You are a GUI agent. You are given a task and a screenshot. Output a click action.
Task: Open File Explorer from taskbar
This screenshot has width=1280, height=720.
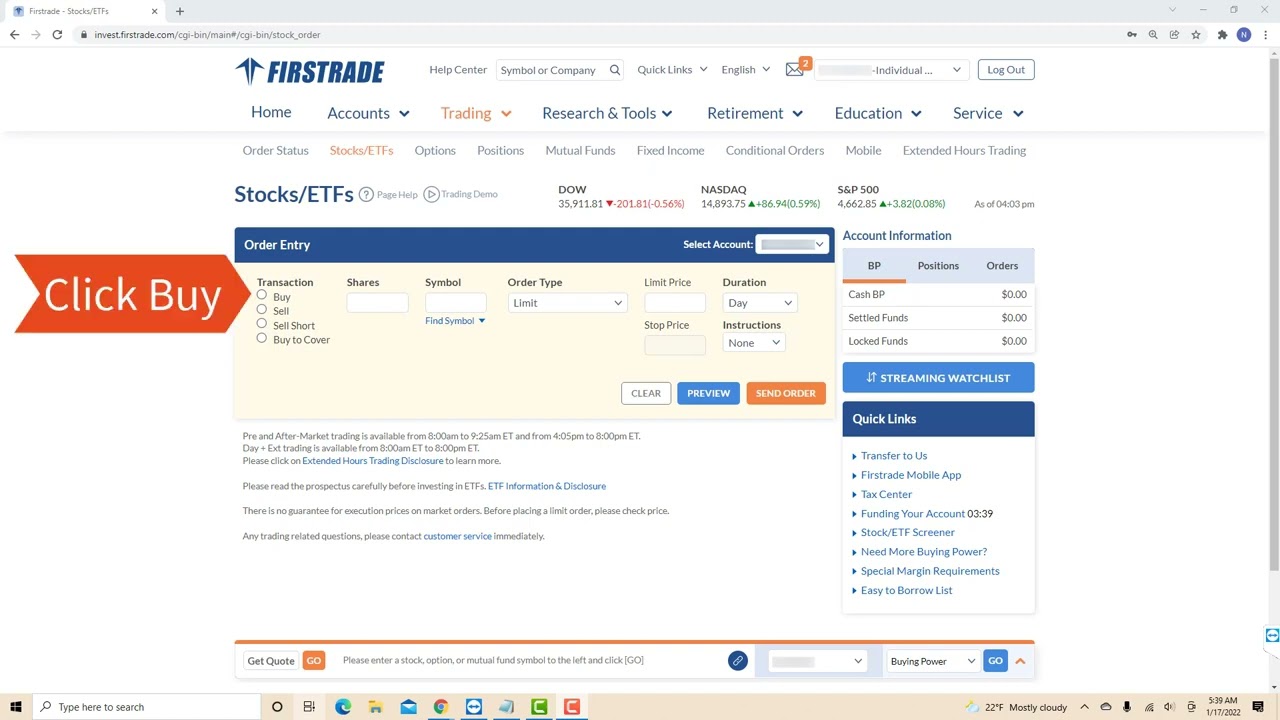(x=375, y=707)
